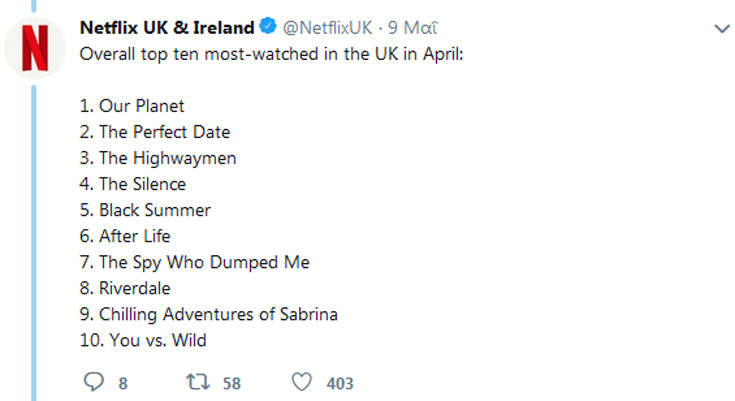Click the tweet's opening line about April
Image resolution: width=735 pixels, height=401 pixels.
coord(272,53)
